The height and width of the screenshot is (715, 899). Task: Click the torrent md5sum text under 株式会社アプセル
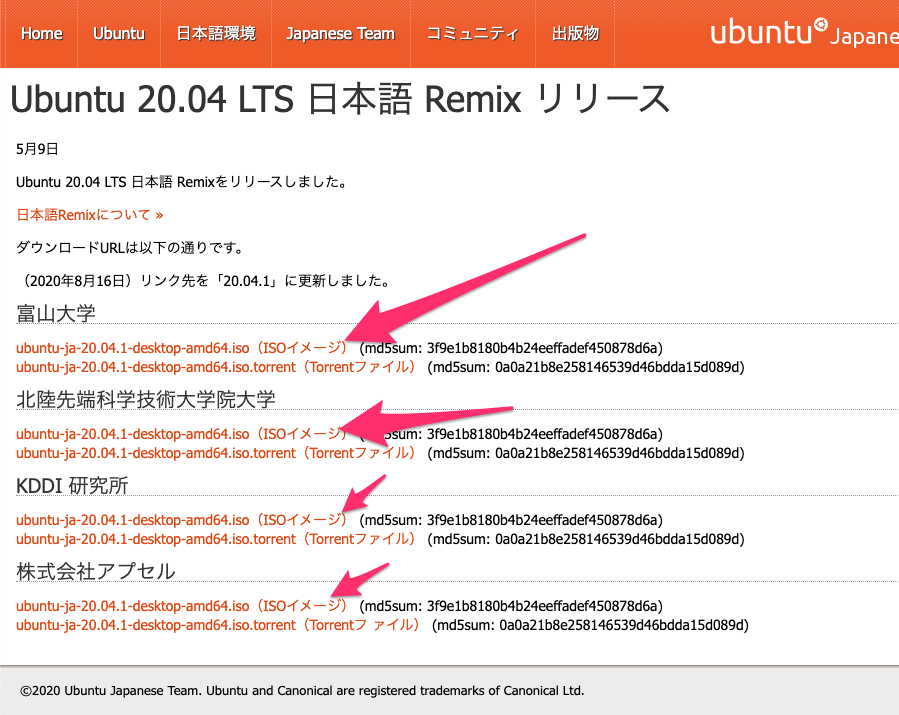pyautogui.click(x=591, y=625)
